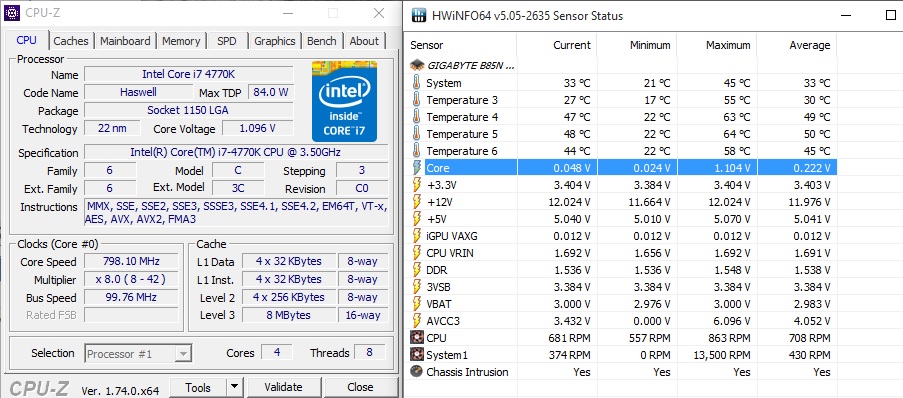Select the GIGABYTE B85N motherboard chip icon

(417, 66)
